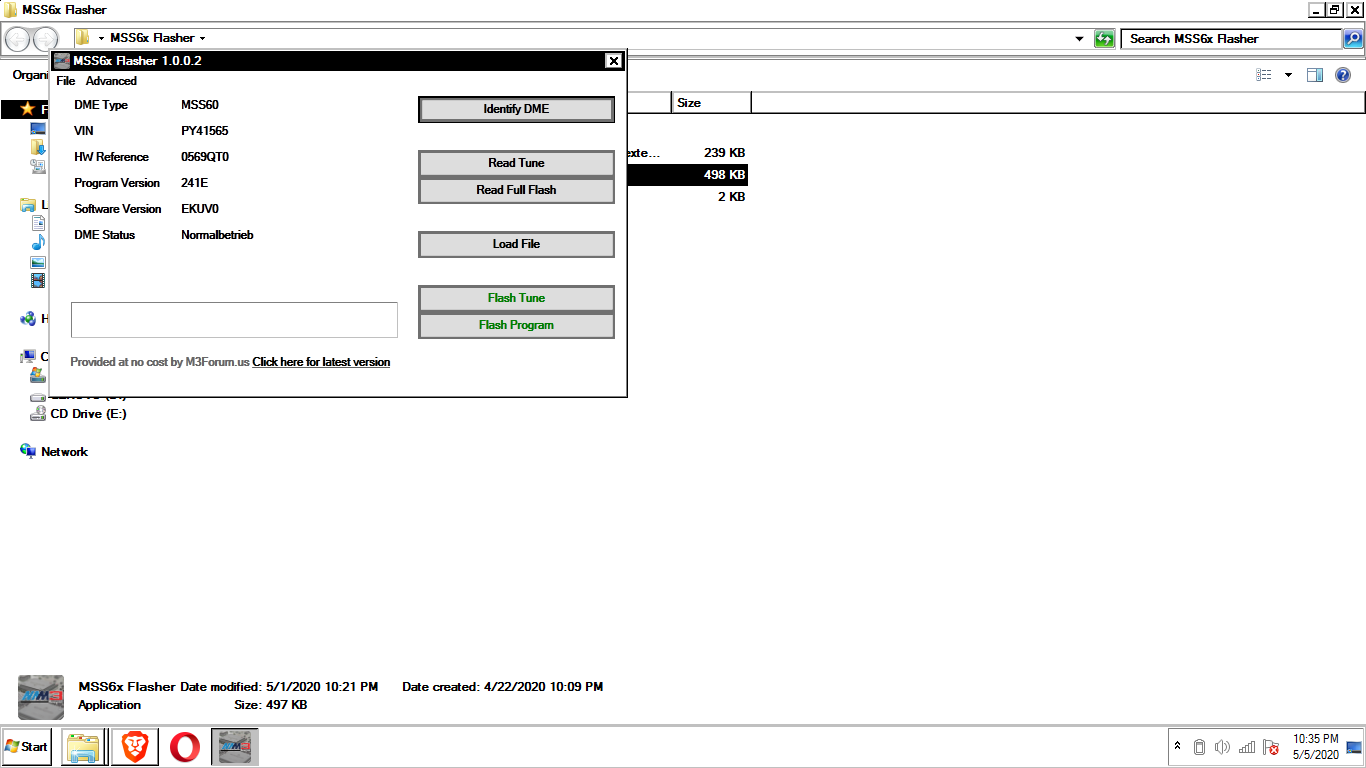1366x768 pixels.
Task: Show hidden tray icons with the chevron
Action: coord(1177,747)
